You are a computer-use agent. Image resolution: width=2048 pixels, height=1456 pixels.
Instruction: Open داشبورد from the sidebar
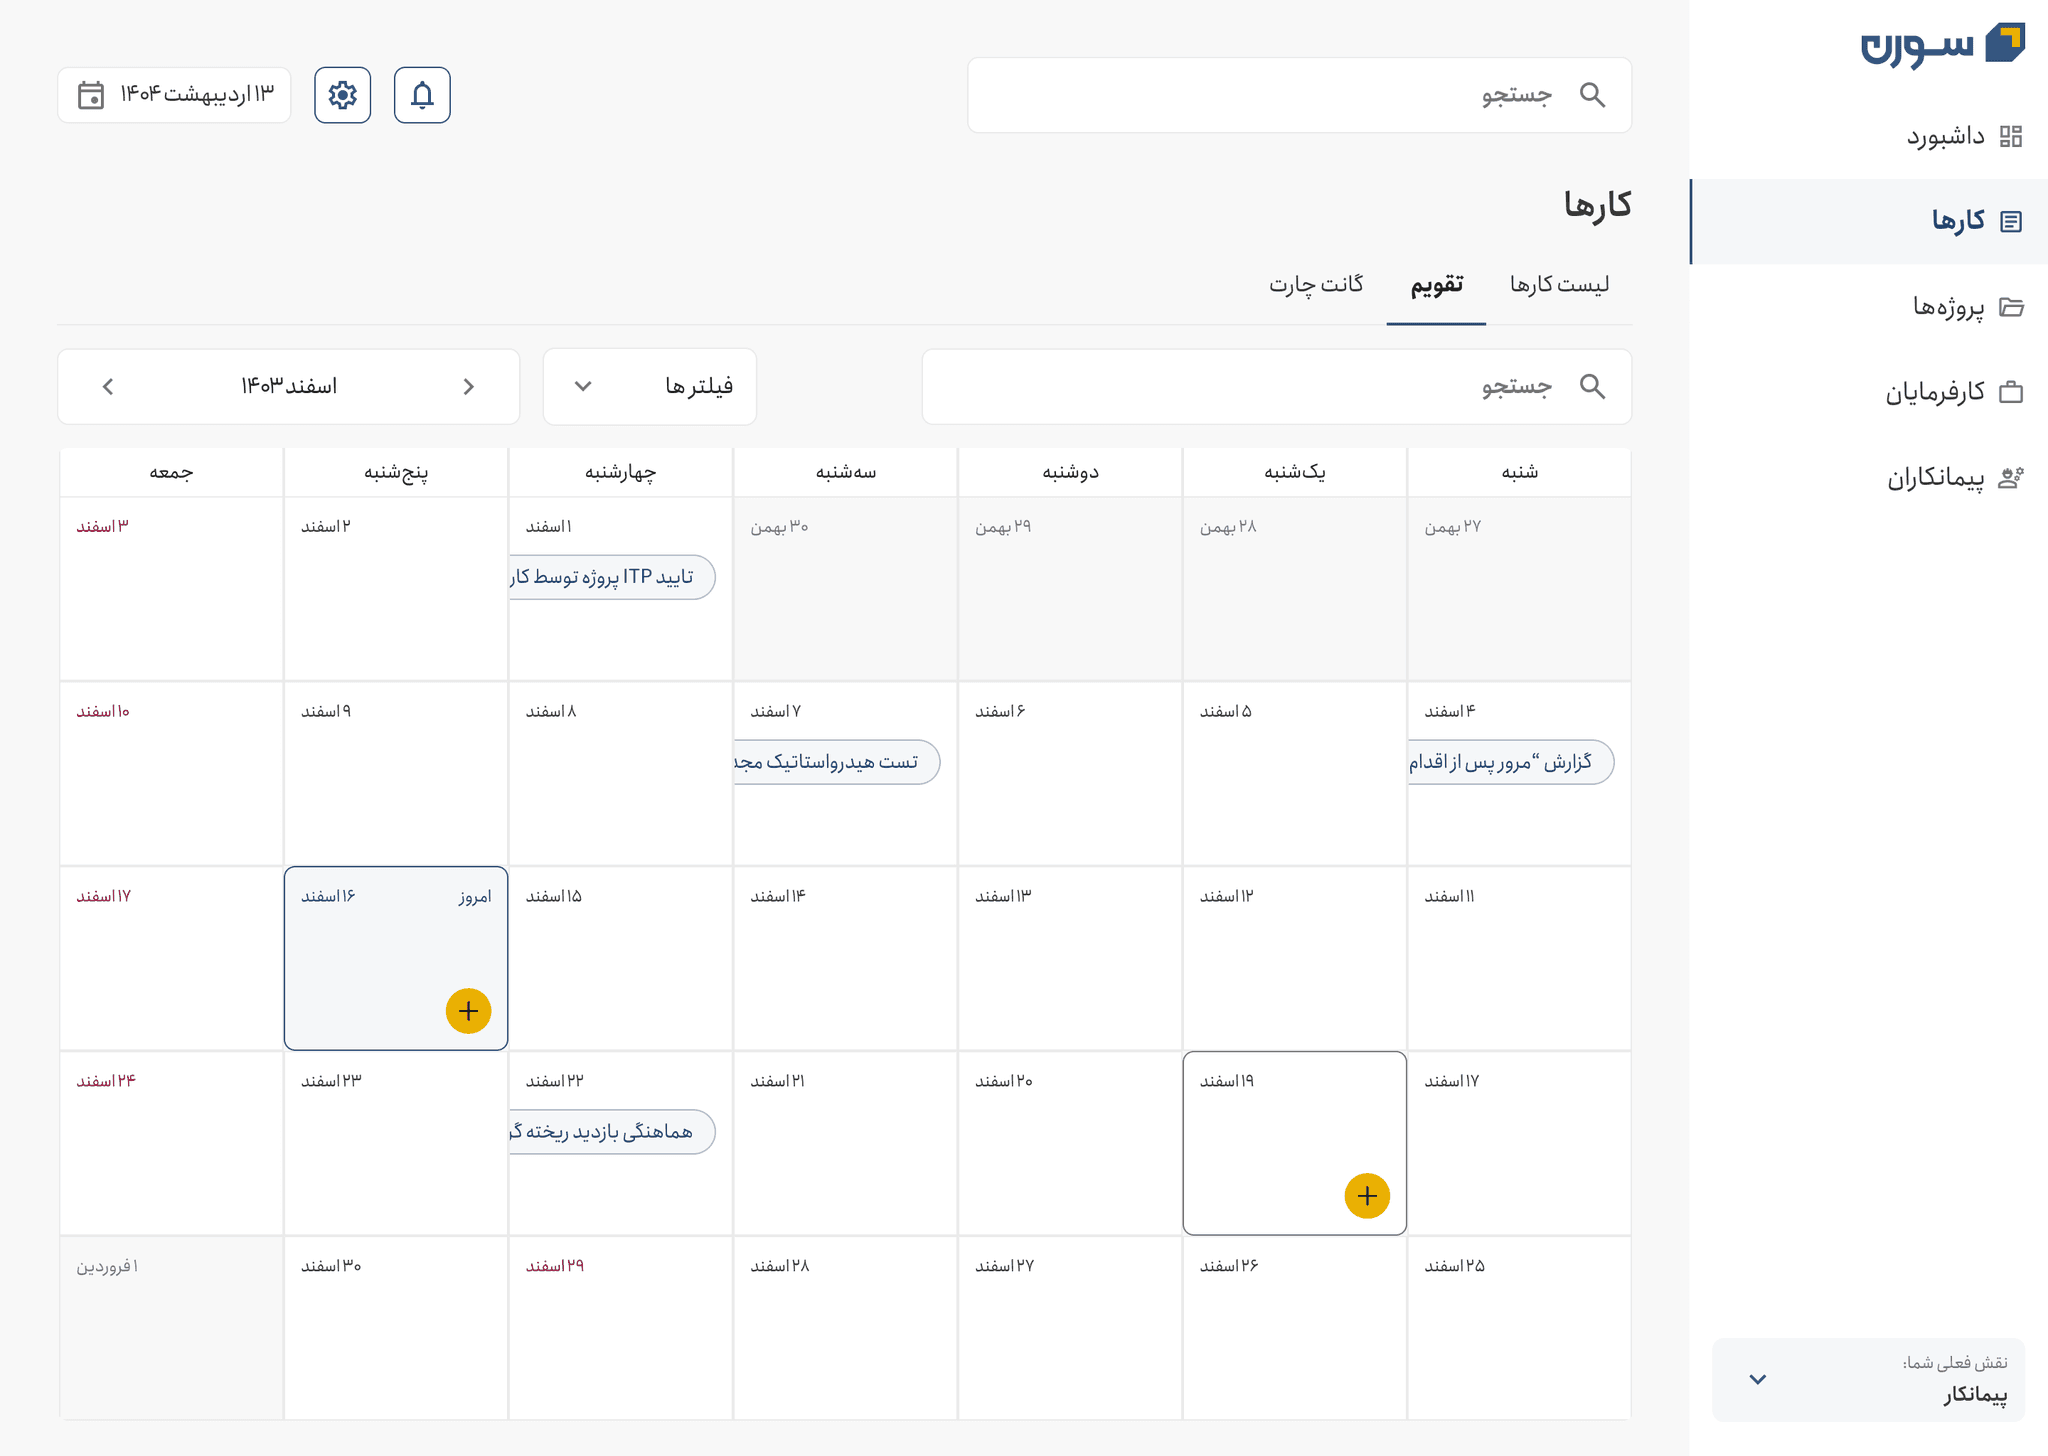coord(1944,136)
